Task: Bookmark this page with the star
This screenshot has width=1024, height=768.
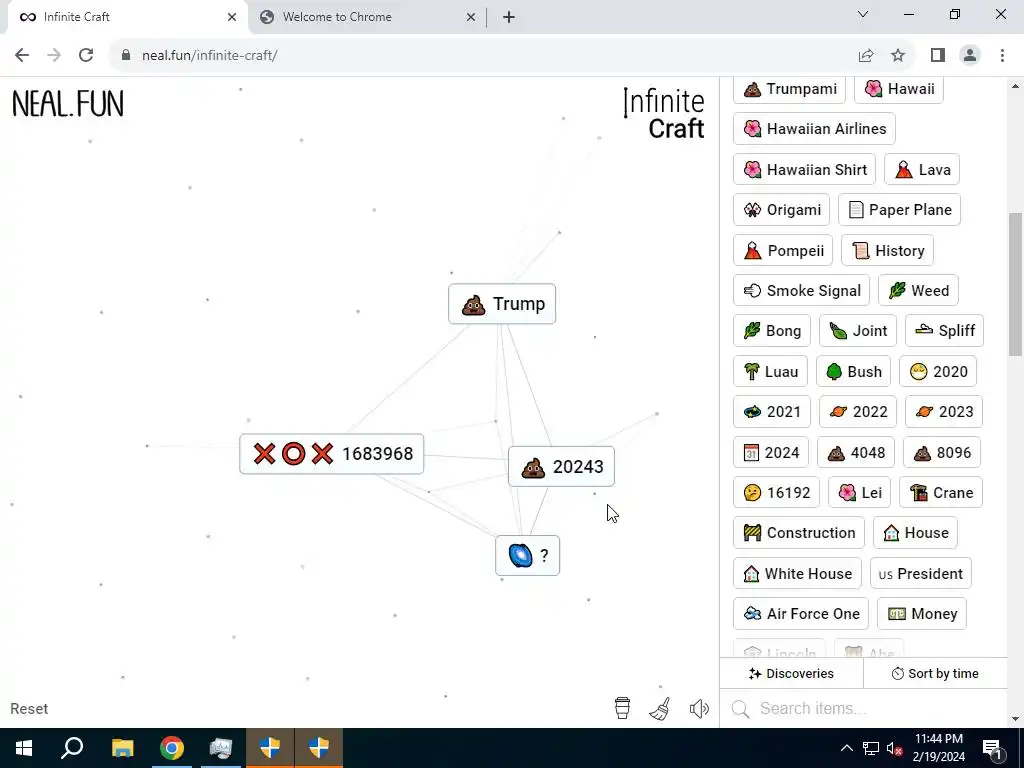Action: click(898, 56)
